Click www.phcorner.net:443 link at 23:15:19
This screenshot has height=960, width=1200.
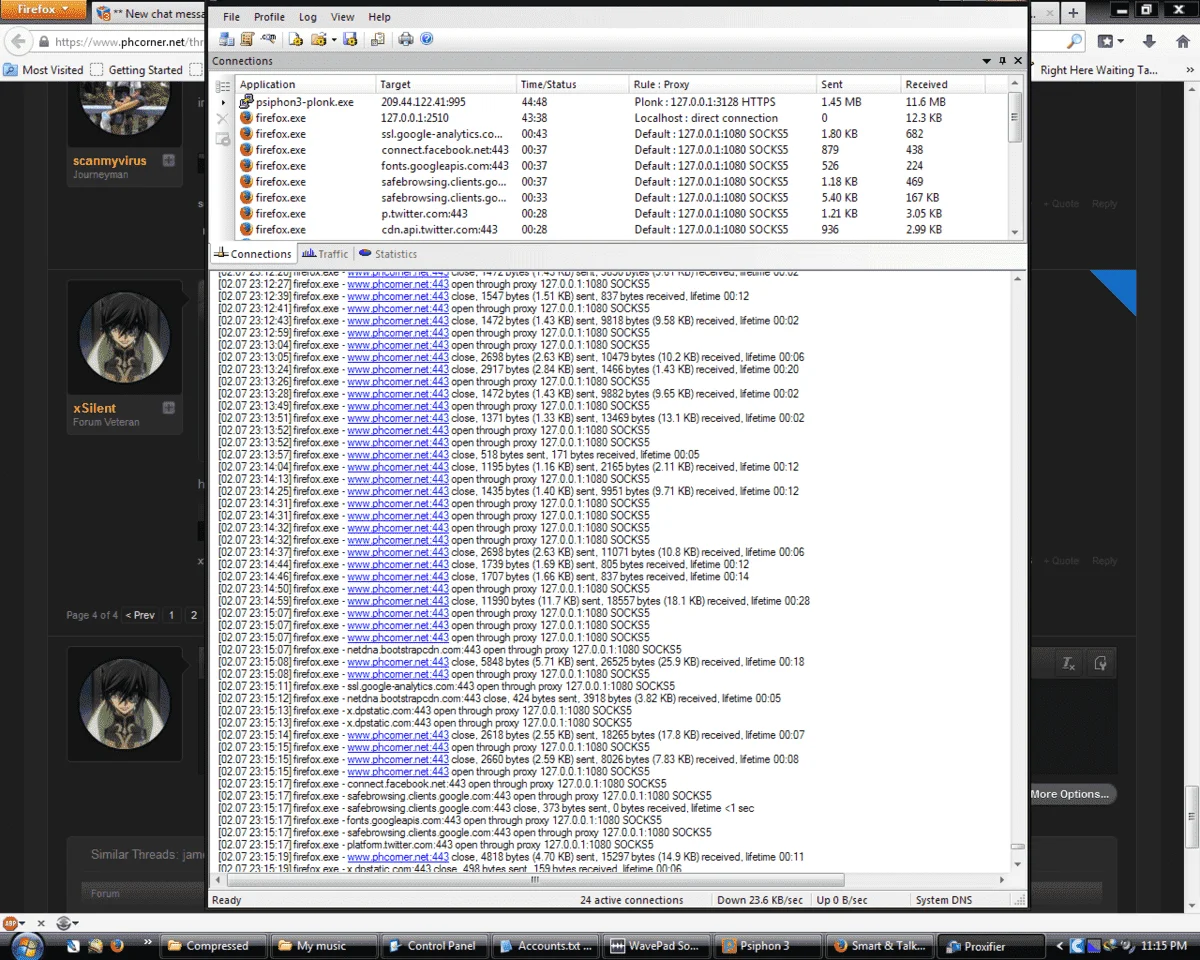coord(398,857)
